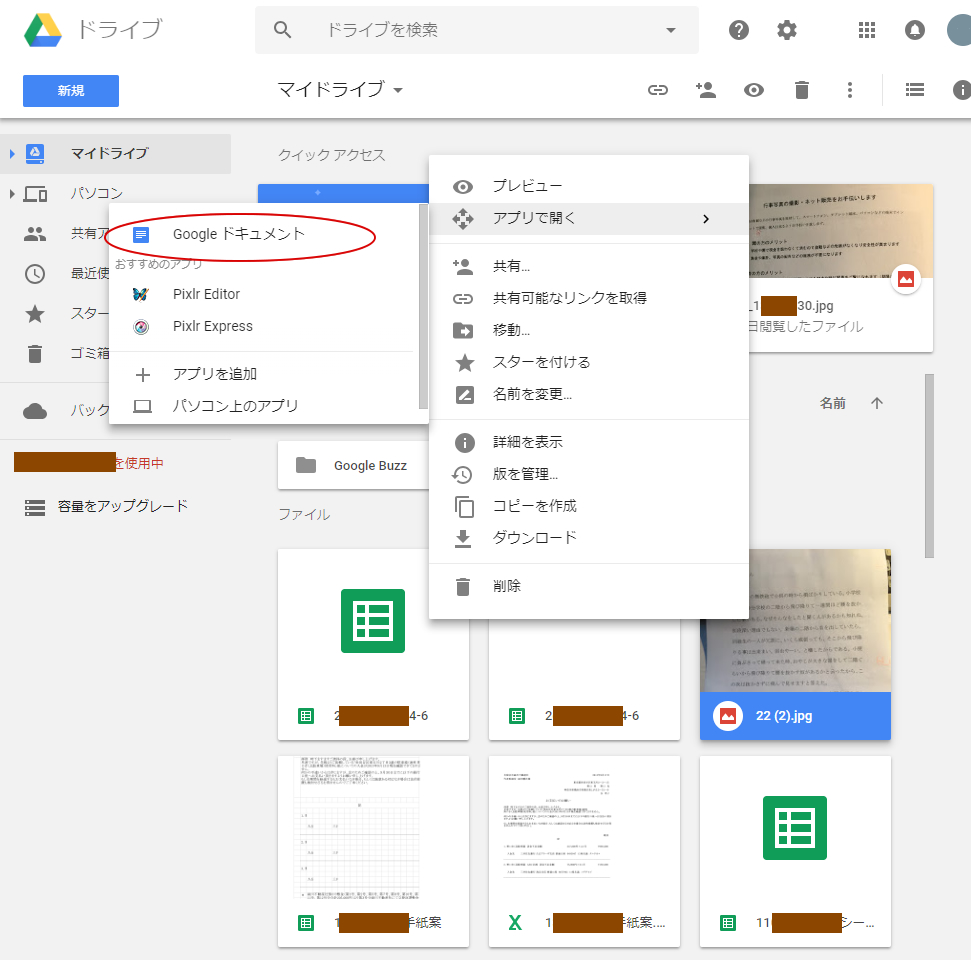
Task: Open the more actions three-dot menu
Action: coord(850,90)
